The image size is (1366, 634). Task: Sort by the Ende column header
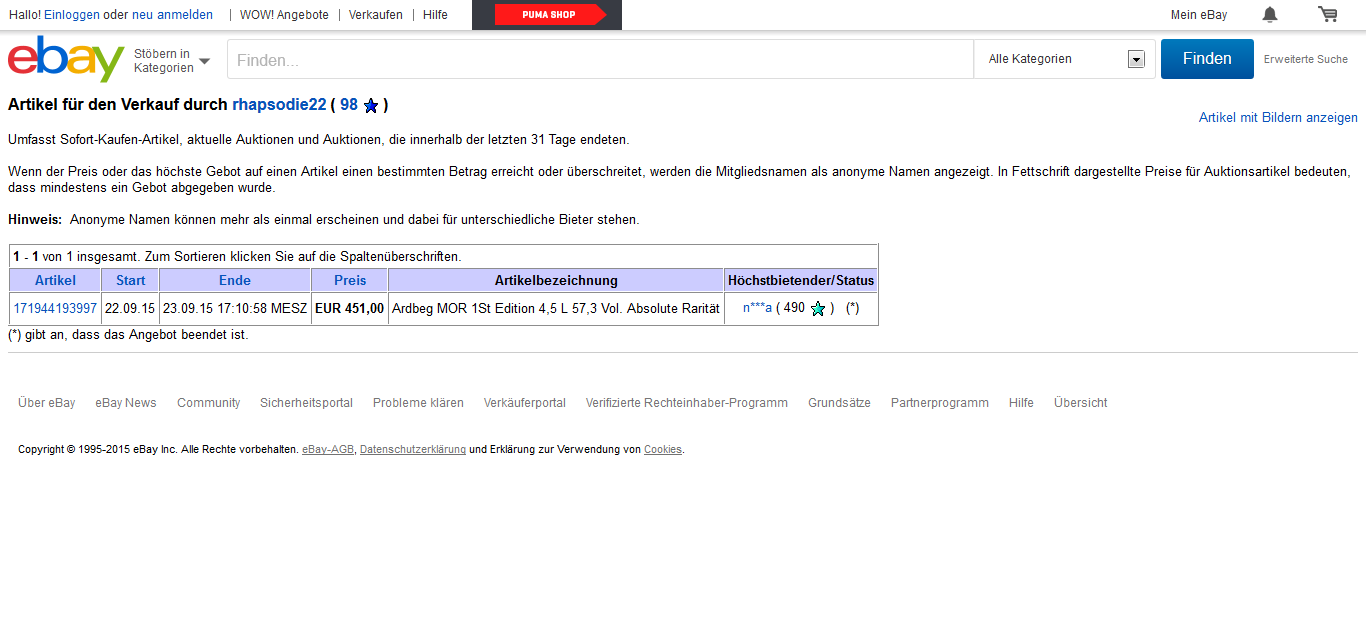[x=235, y=280]
